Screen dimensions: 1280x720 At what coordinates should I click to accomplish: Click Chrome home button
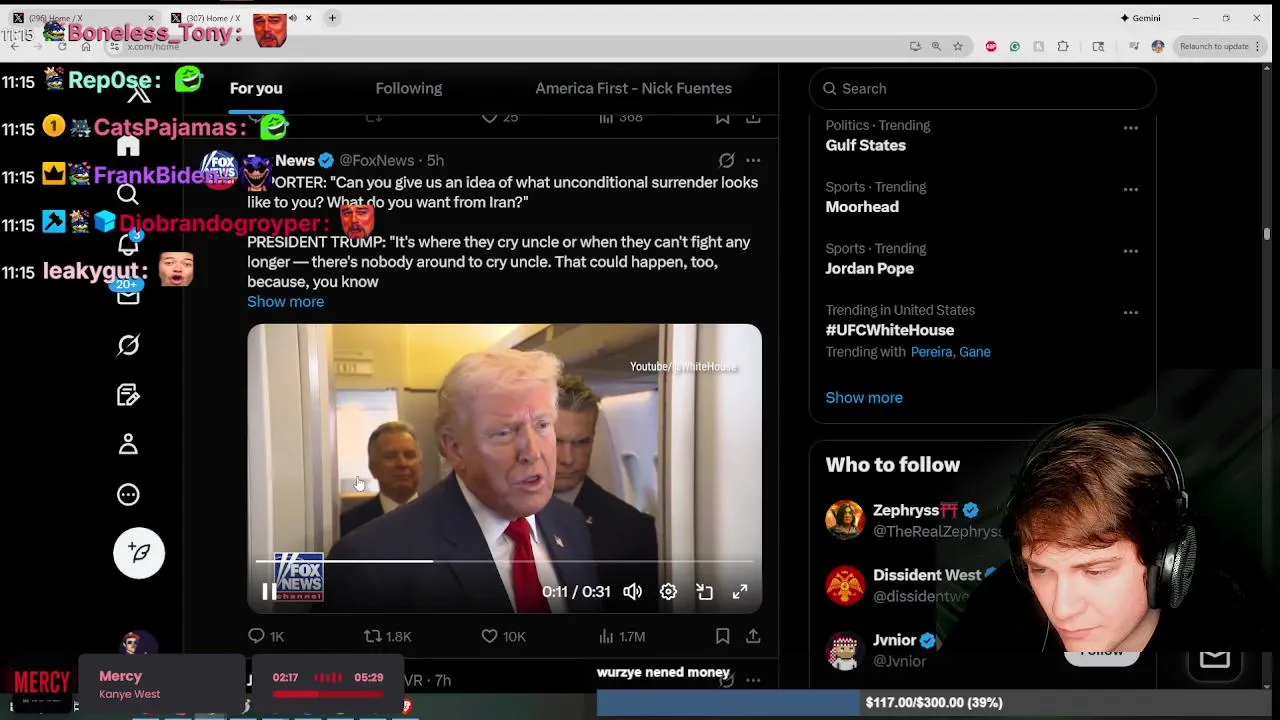tap(86, 46)
